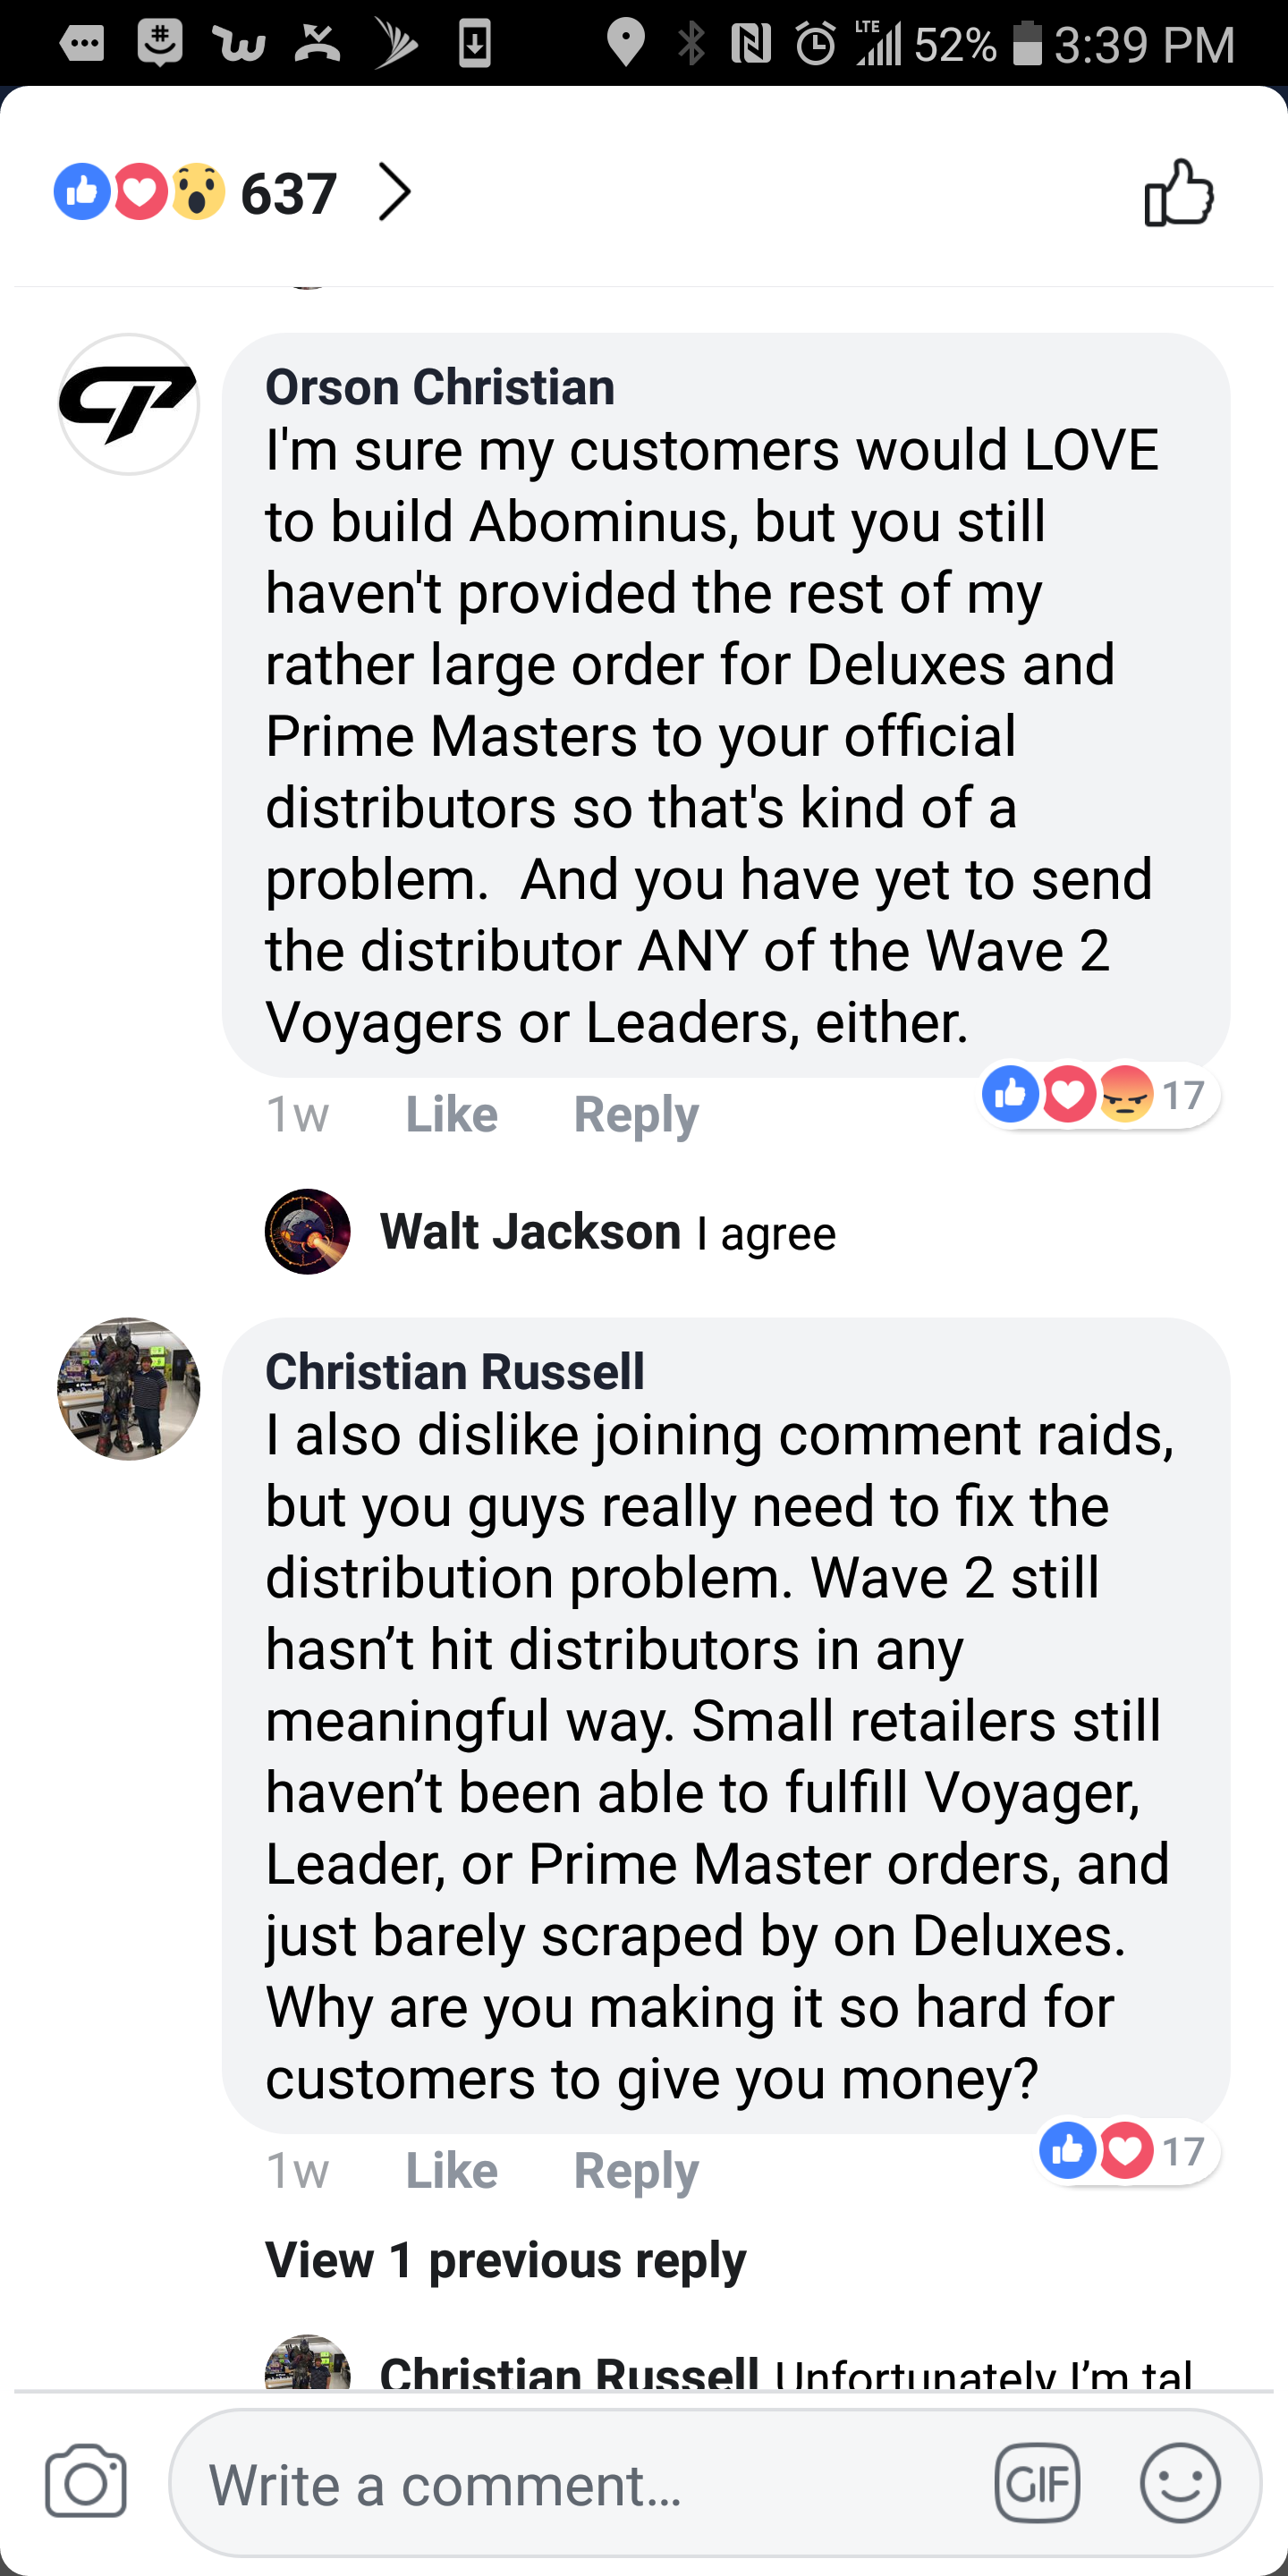
Task: Expand View 1 previous reply
Action: pyautogui.click(x=505, y=2259)
